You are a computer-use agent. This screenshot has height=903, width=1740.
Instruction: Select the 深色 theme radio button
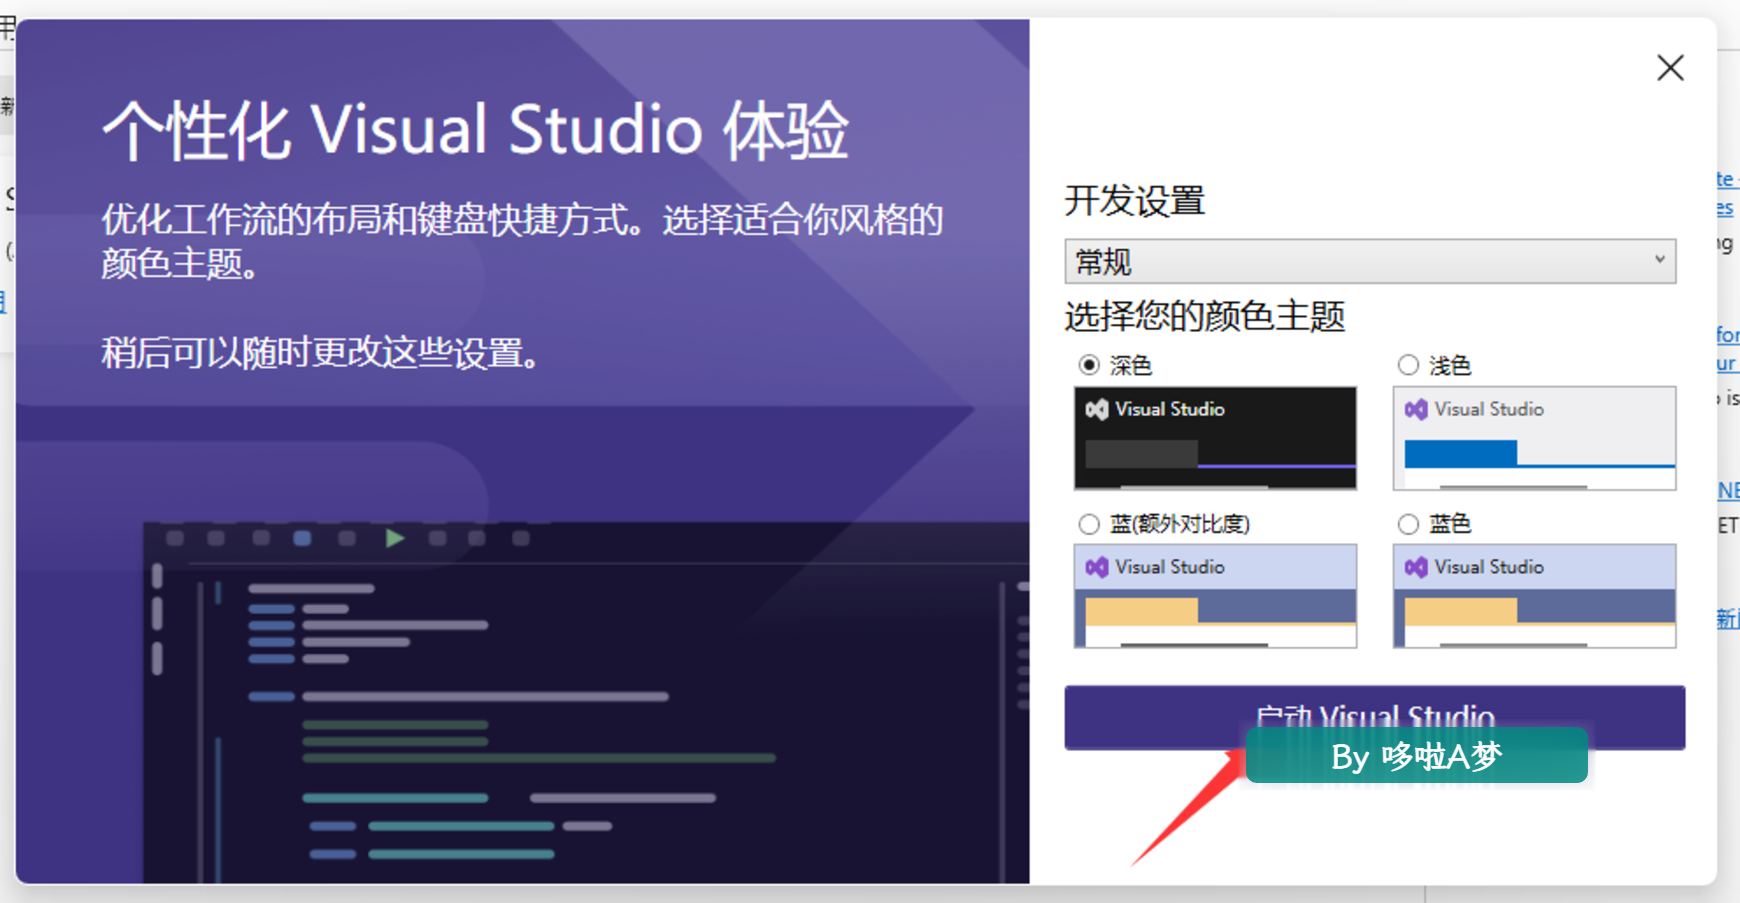pos(1089,365)
